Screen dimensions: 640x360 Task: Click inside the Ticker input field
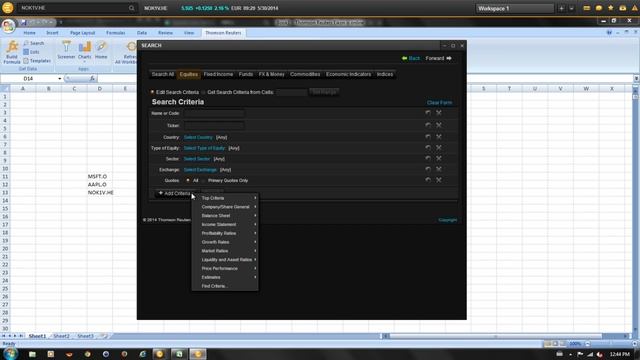coord(214,126)
